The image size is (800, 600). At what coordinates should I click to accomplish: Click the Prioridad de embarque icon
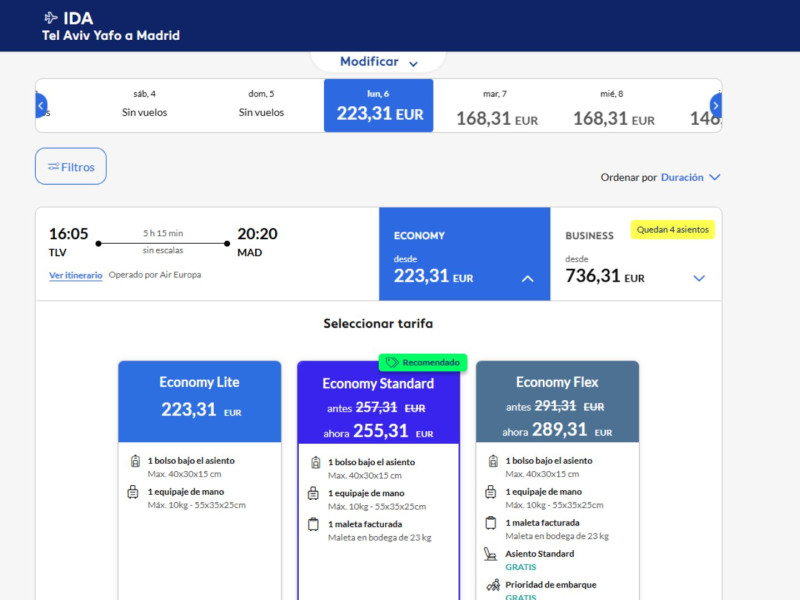point(491,585)
